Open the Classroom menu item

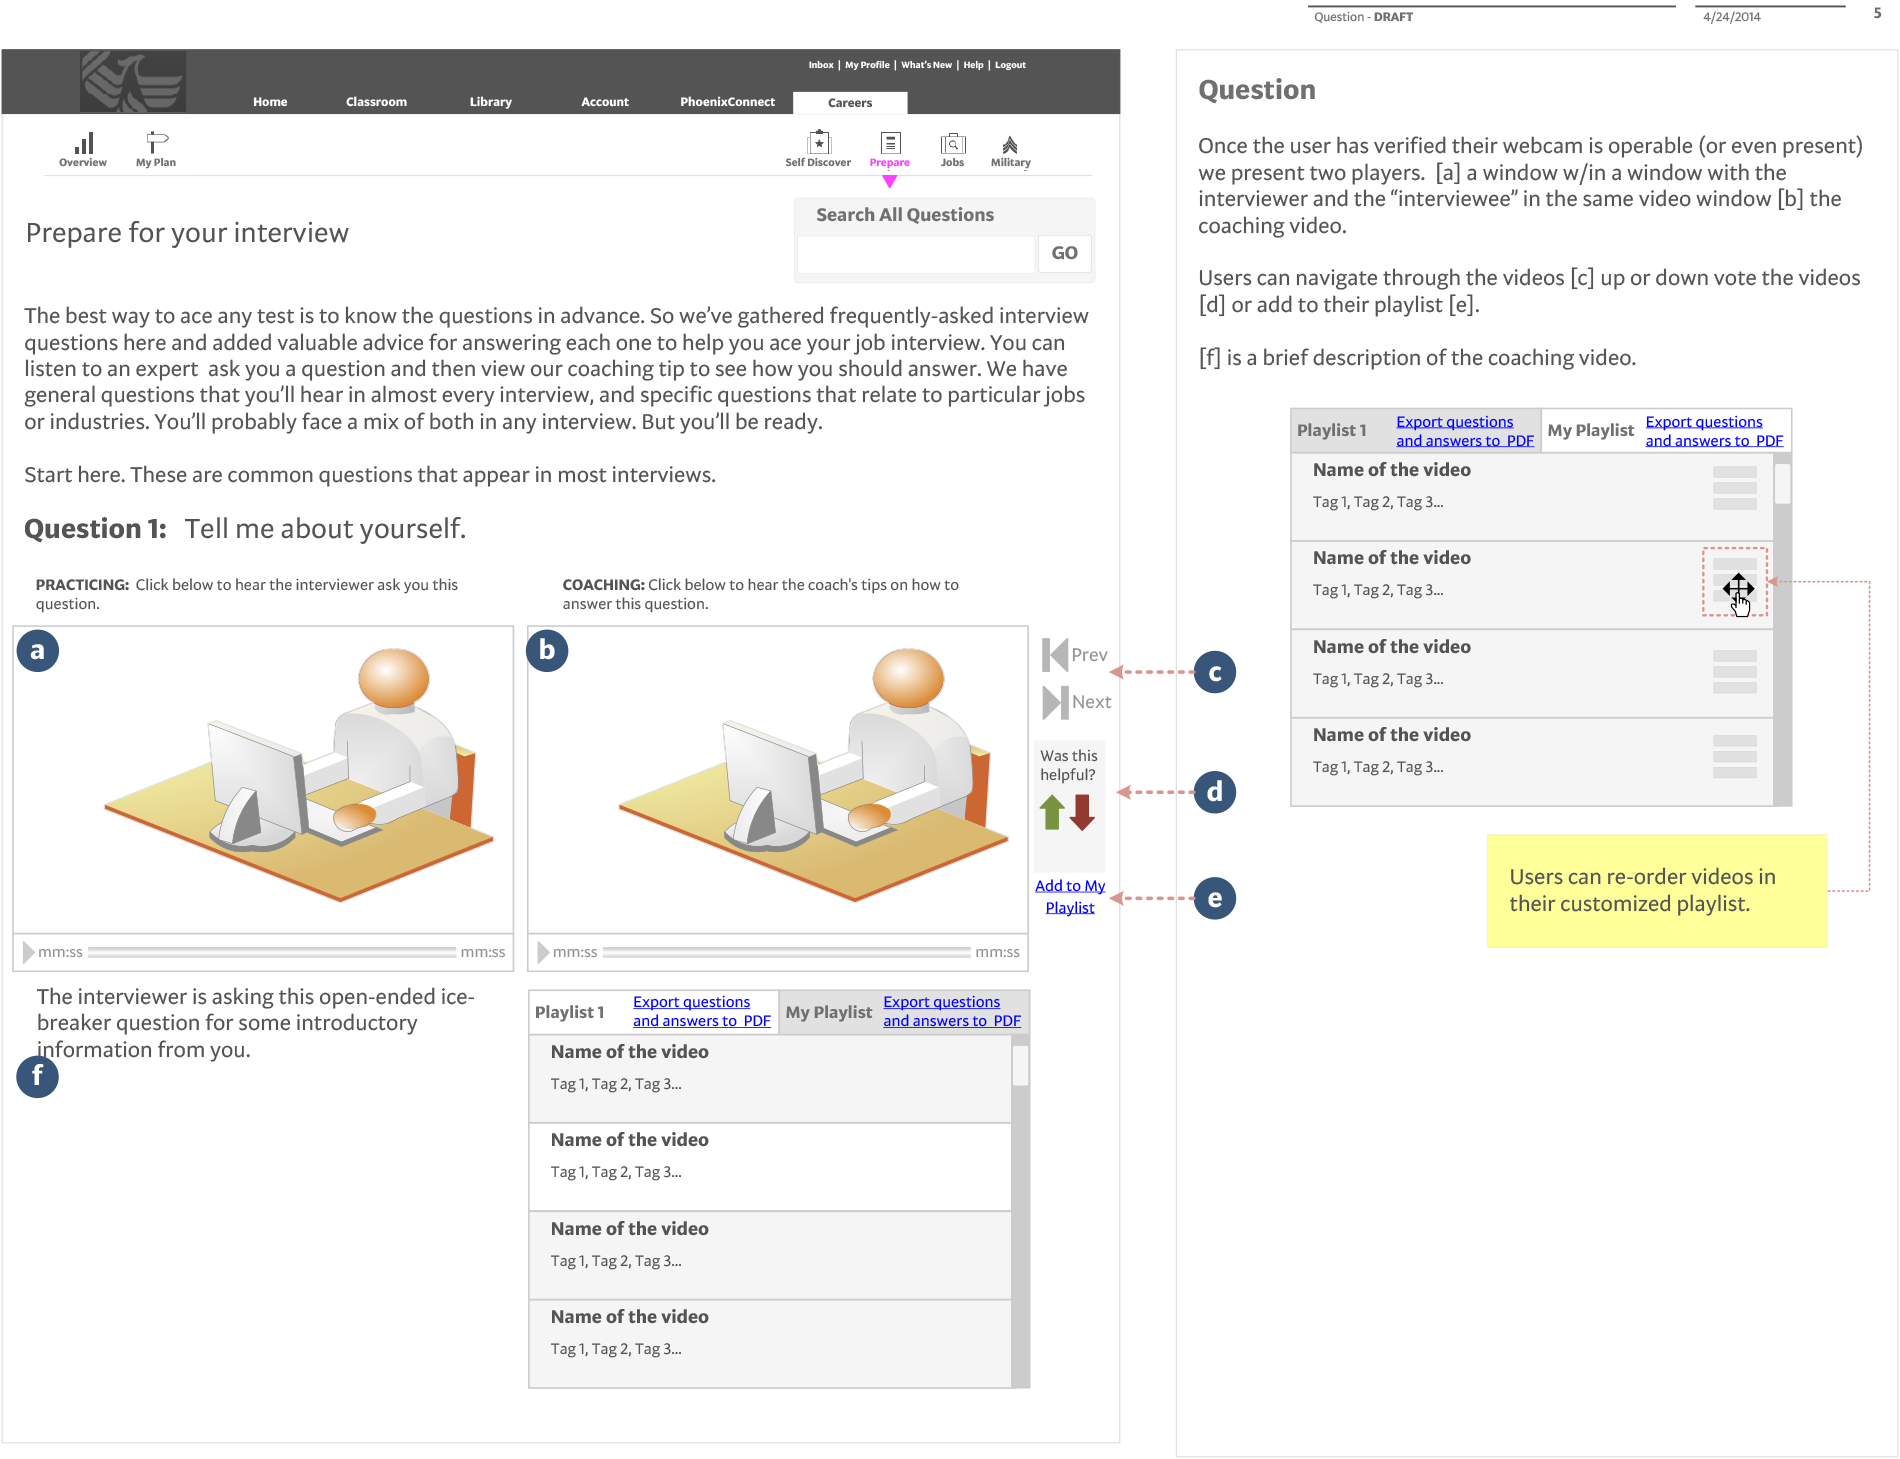pos(376,102)
